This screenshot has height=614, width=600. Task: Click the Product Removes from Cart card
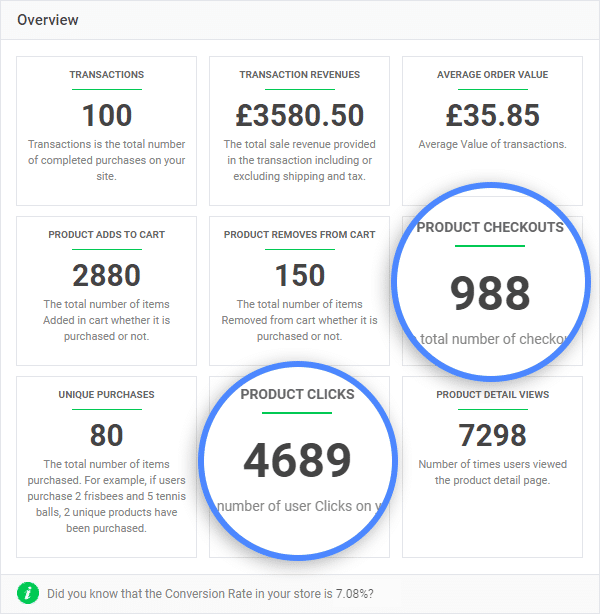point(299,291)
